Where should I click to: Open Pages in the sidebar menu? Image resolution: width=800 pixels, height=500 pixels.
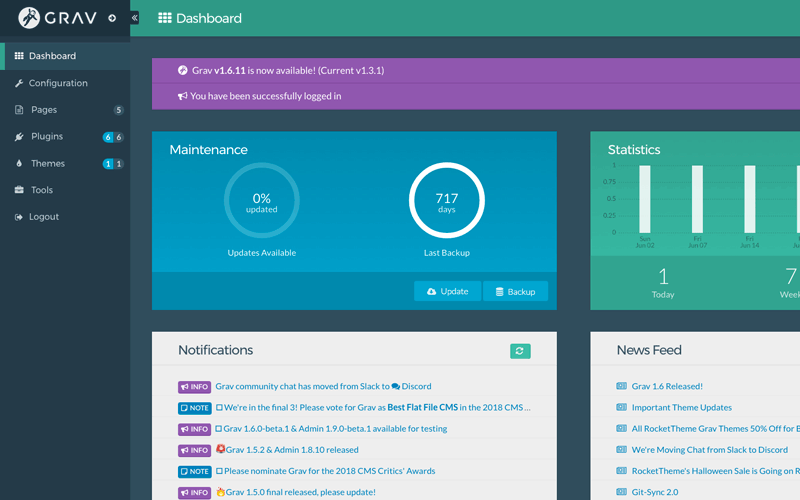[x=65, y=110]
